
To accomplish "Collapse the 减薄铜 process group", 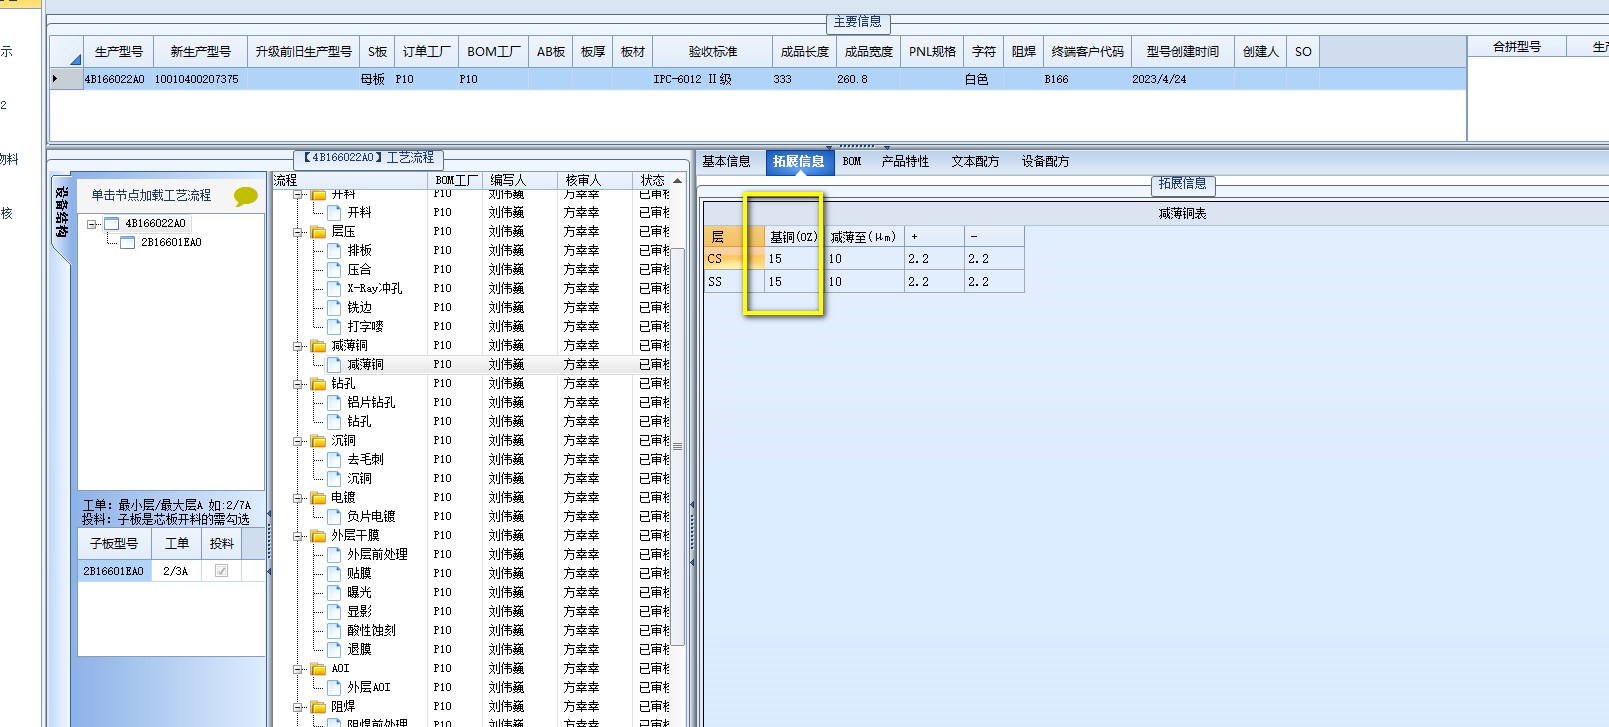I will 298,346.
